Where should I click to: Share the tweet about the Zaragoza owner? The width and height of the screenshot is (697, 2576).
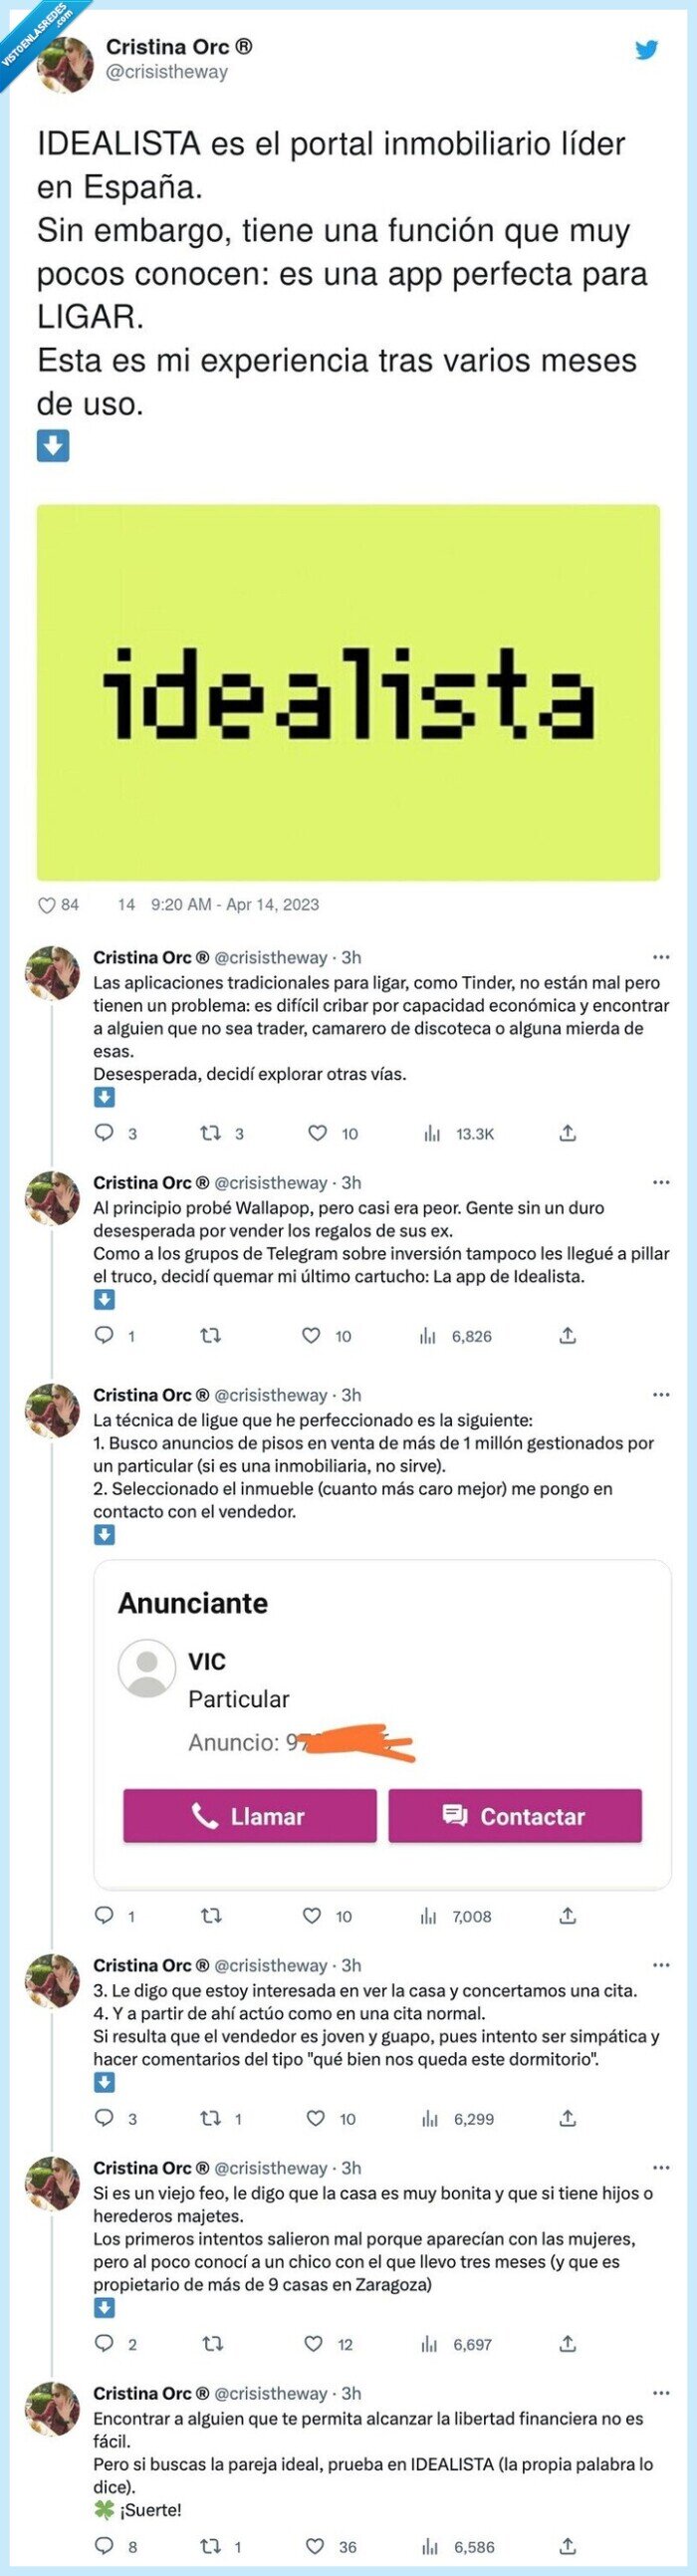[x=567, y=2344]
